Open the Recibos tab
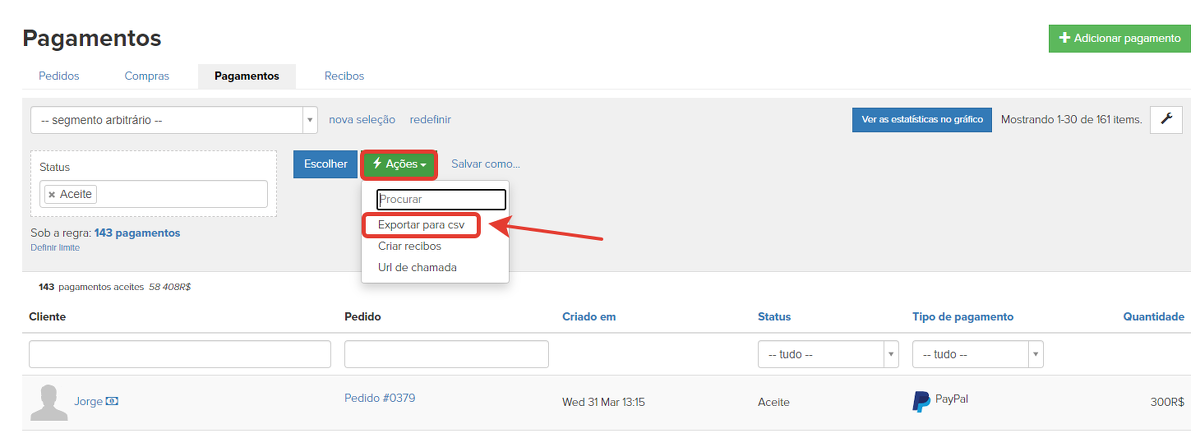Screen dimensions: 1200x438 pyautogui.click(x=344, y=76)
